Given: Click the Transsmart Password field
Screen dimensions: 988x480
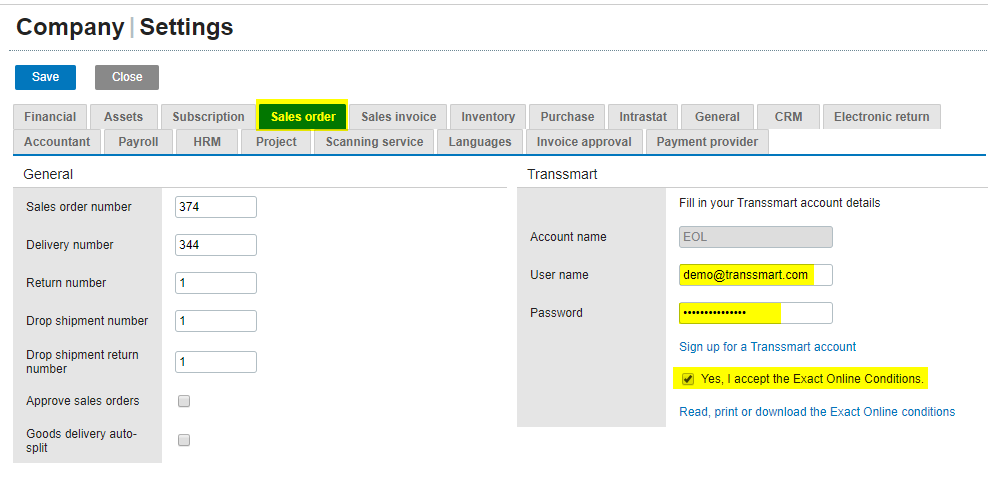Looking at the screenshot, I should tap(755, 313).
